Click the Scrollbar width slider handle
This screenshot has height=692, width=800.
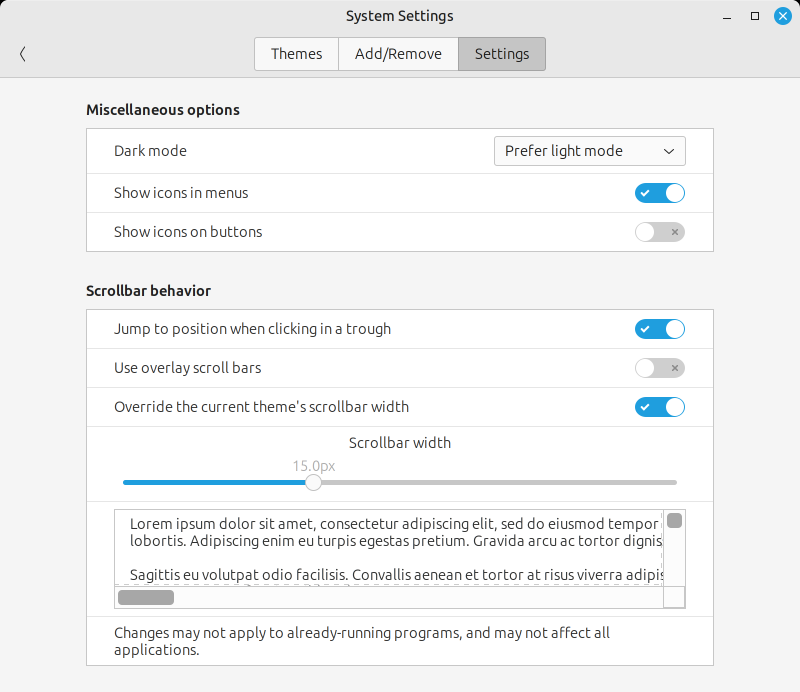pyautogui.click(x=313, y=482)
